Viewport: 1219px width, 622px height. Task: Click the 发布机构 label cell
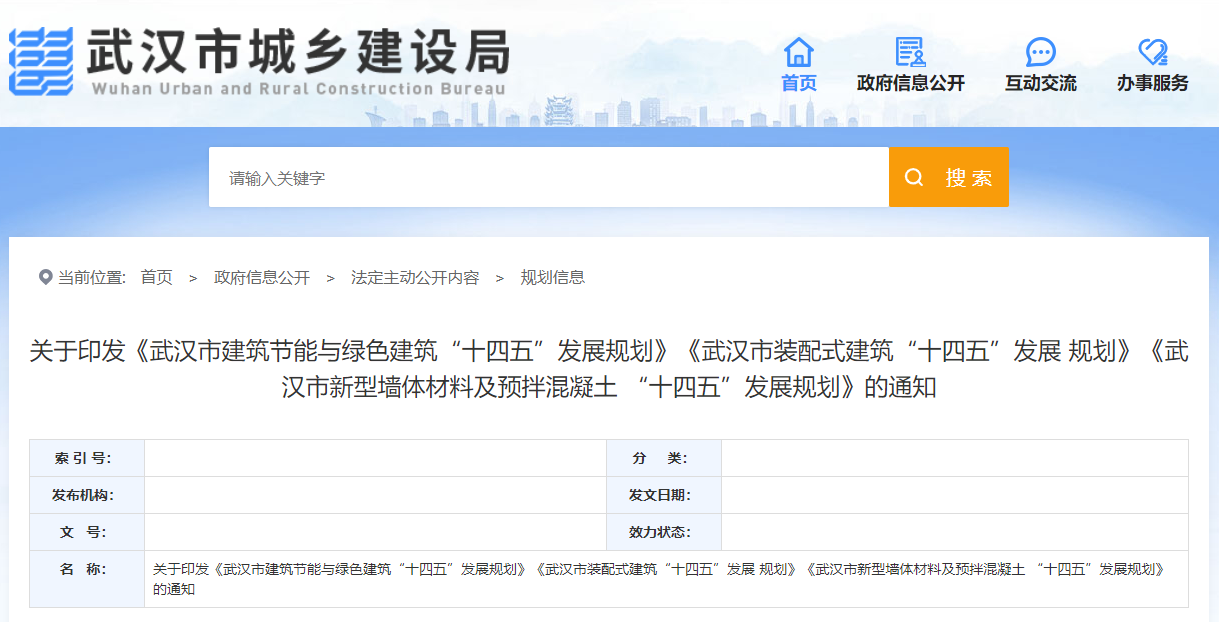coord(86,495)
